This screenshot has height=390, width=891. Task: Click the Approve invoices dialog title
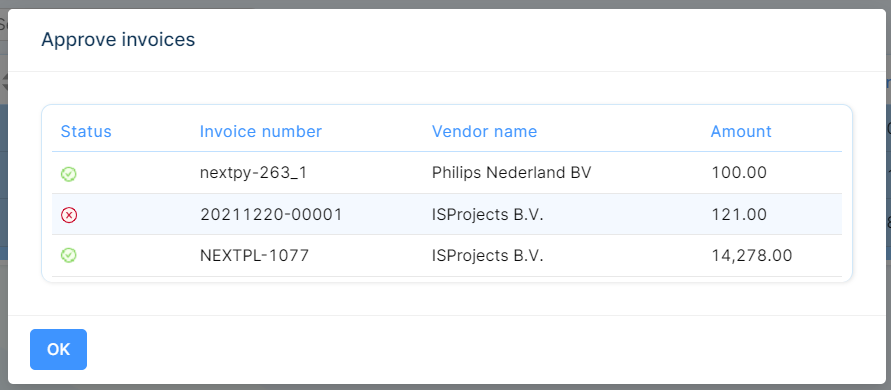tap(118, 40)
